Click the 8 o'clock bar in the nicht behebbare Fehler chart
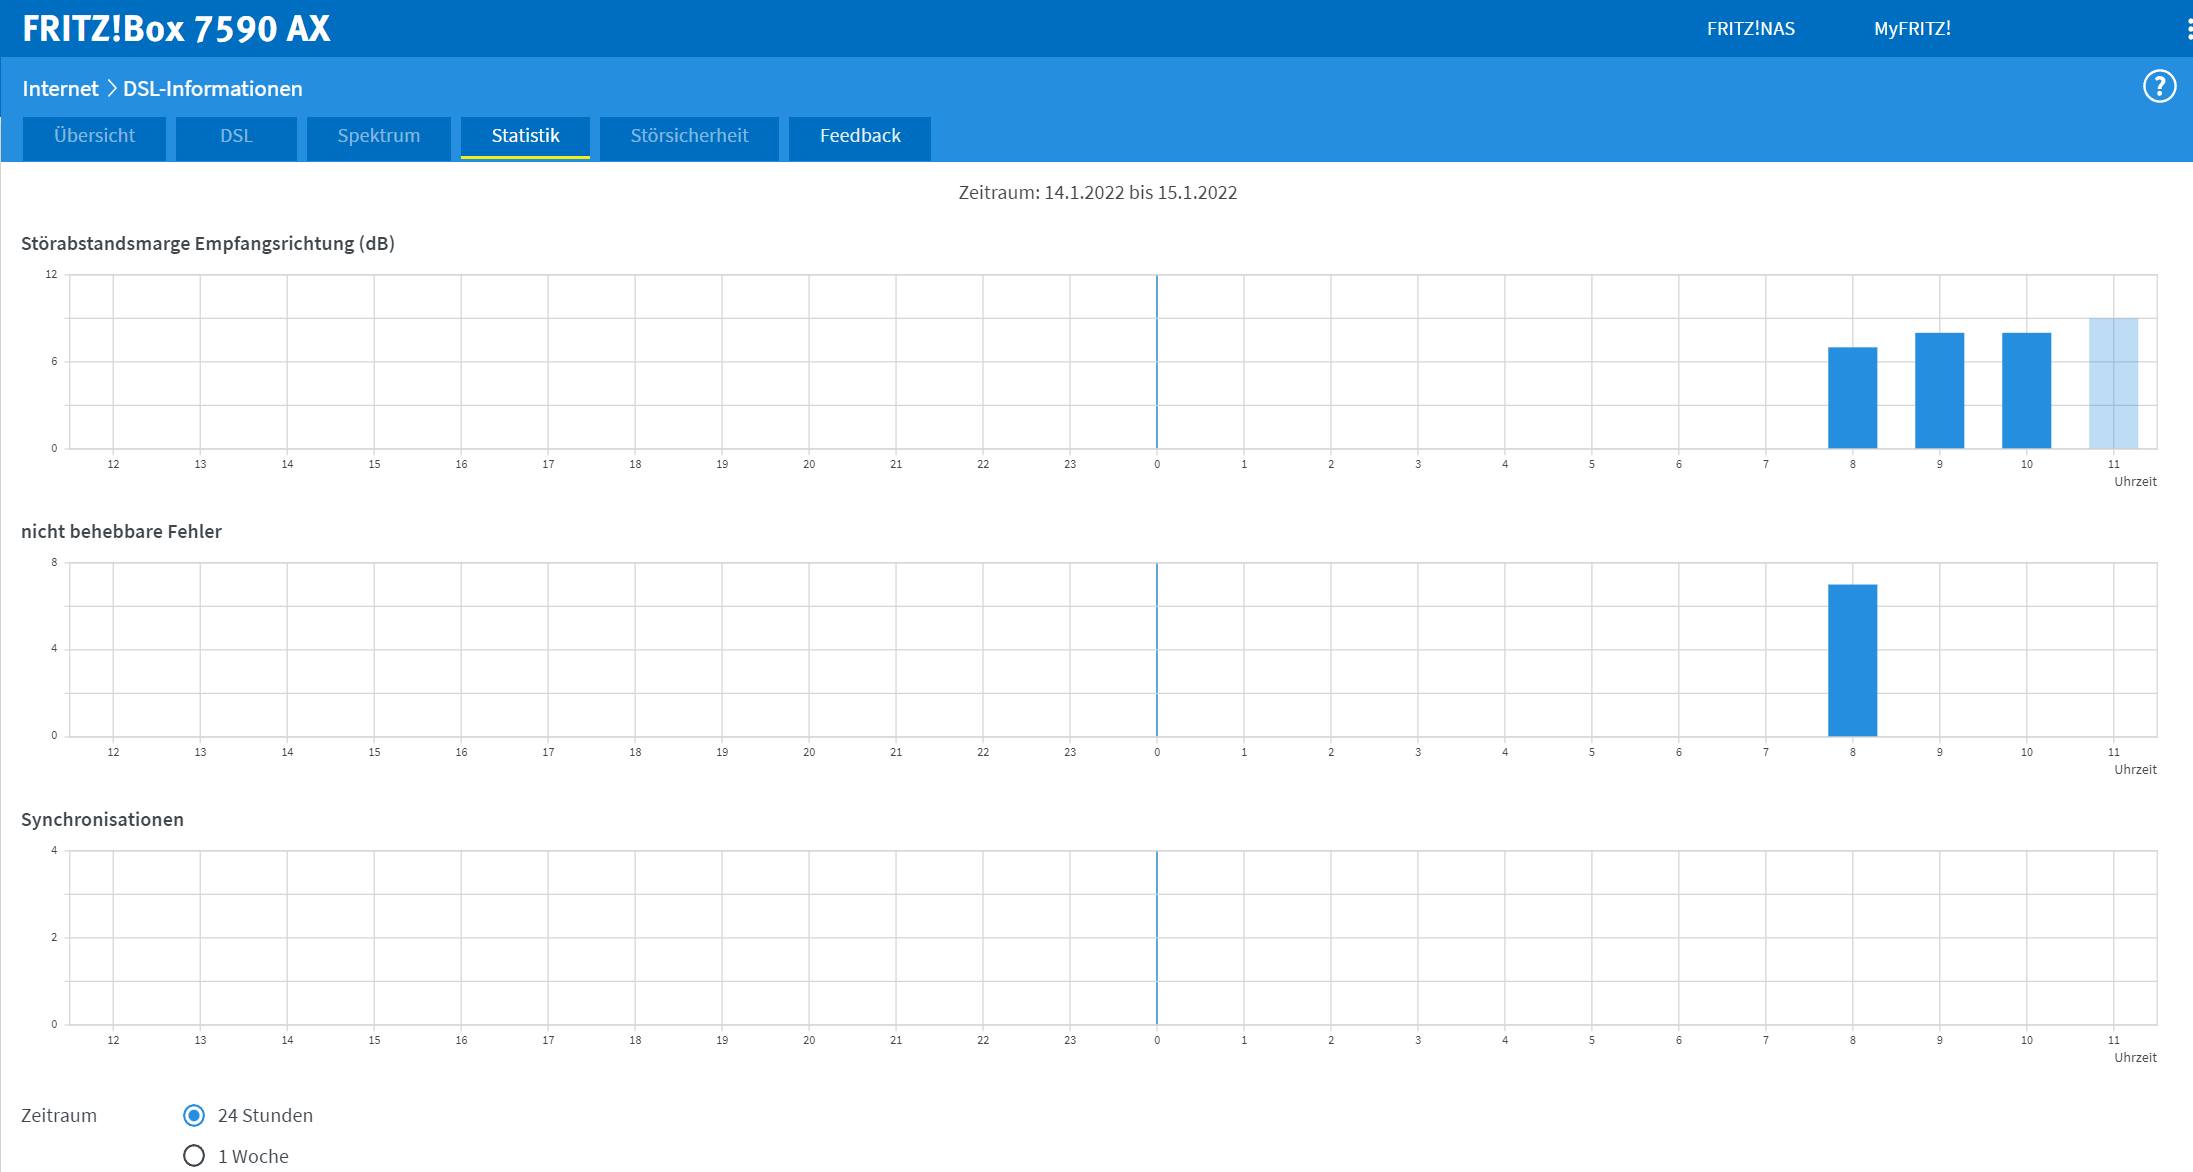 click(1852, 660)
